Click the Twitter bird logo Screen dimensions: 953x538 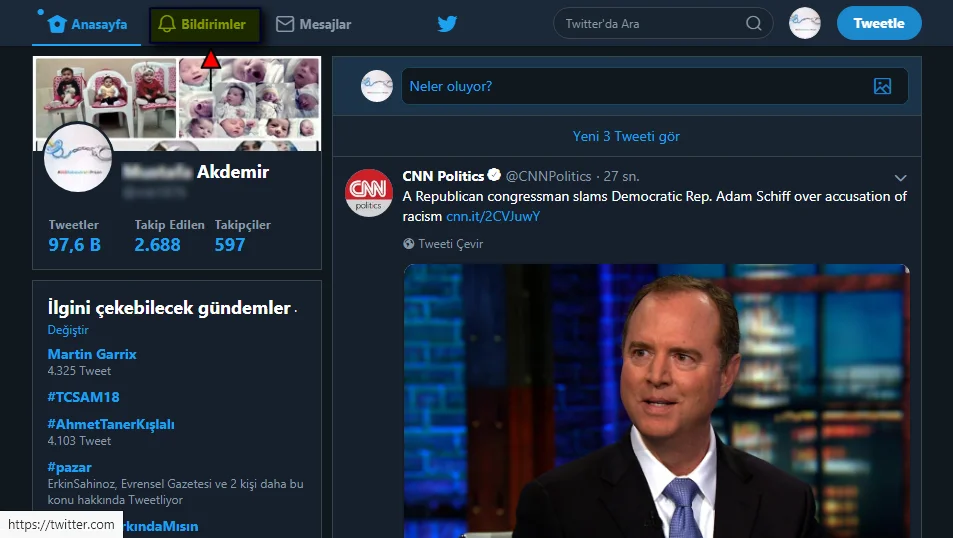tap(447, 24)
